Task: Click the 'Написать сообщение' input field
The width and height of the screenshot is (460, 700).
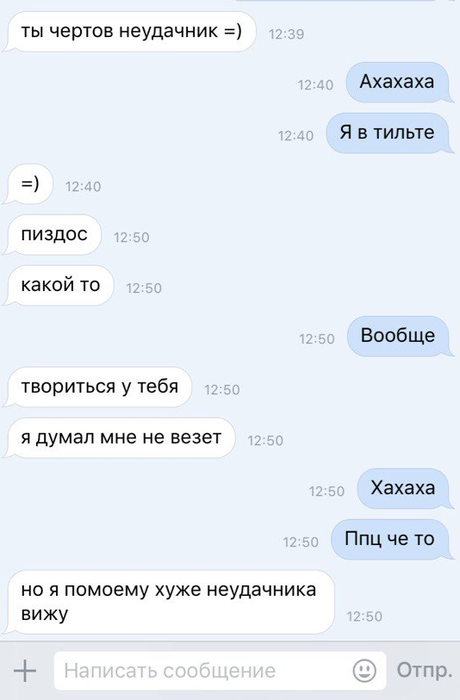Action: [x=220, y=671]
